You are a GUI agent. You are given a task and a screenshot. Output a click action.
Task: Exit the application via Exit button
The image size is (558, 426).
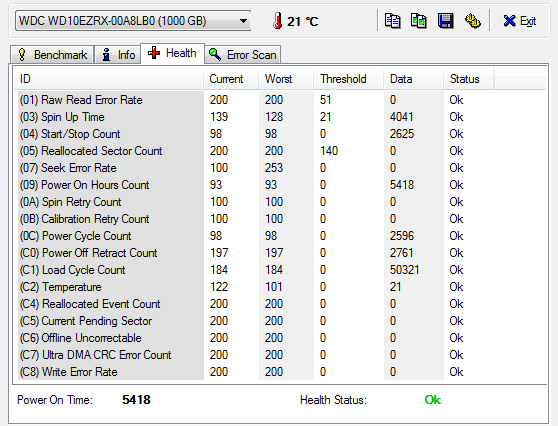tap(520, 21)
